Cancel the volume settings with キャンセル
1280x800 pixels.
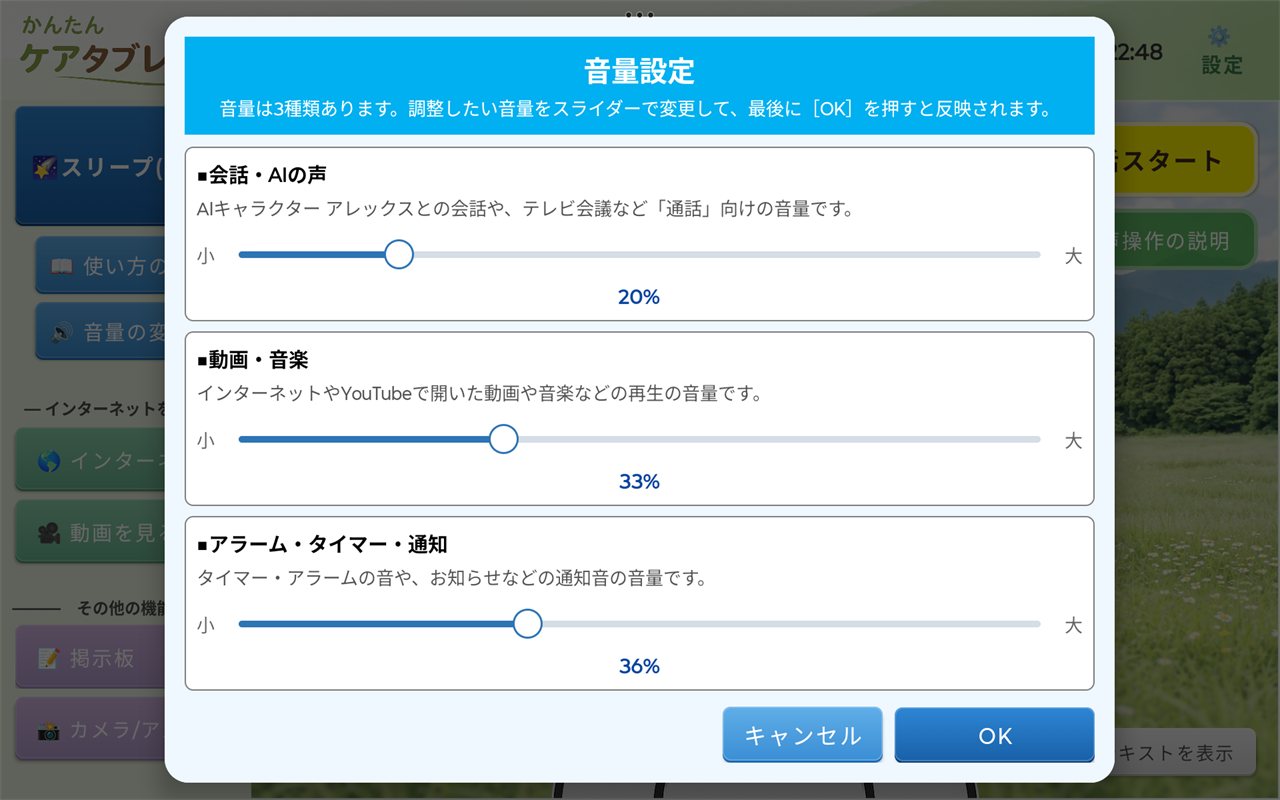click(x=803, y=735)
